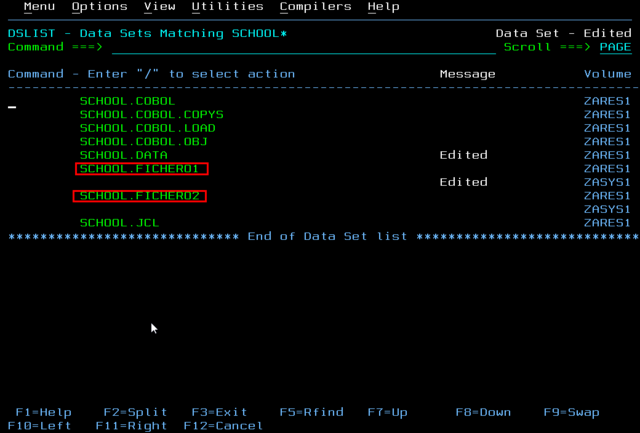The height and width of the screenshot is (433, 640).
Task: Open the Utilities menu
Action: pos(227,7)
